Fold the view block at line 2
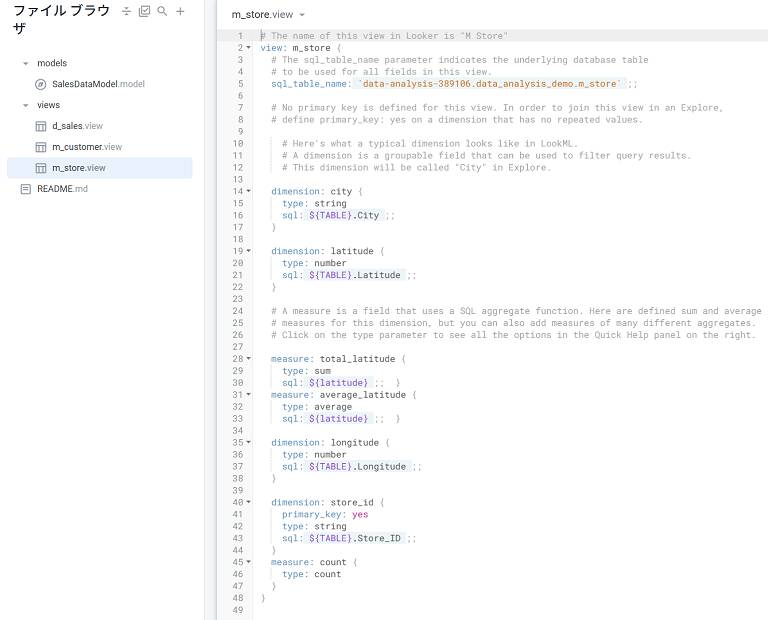The image size is (768, 620). (248, 48)
